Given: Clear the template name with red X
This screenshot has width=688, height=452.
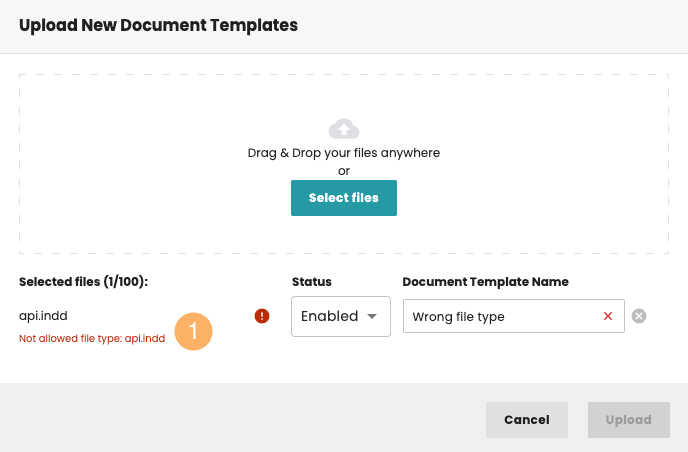Looking at the screenshot, I should [x=608, y=316].
